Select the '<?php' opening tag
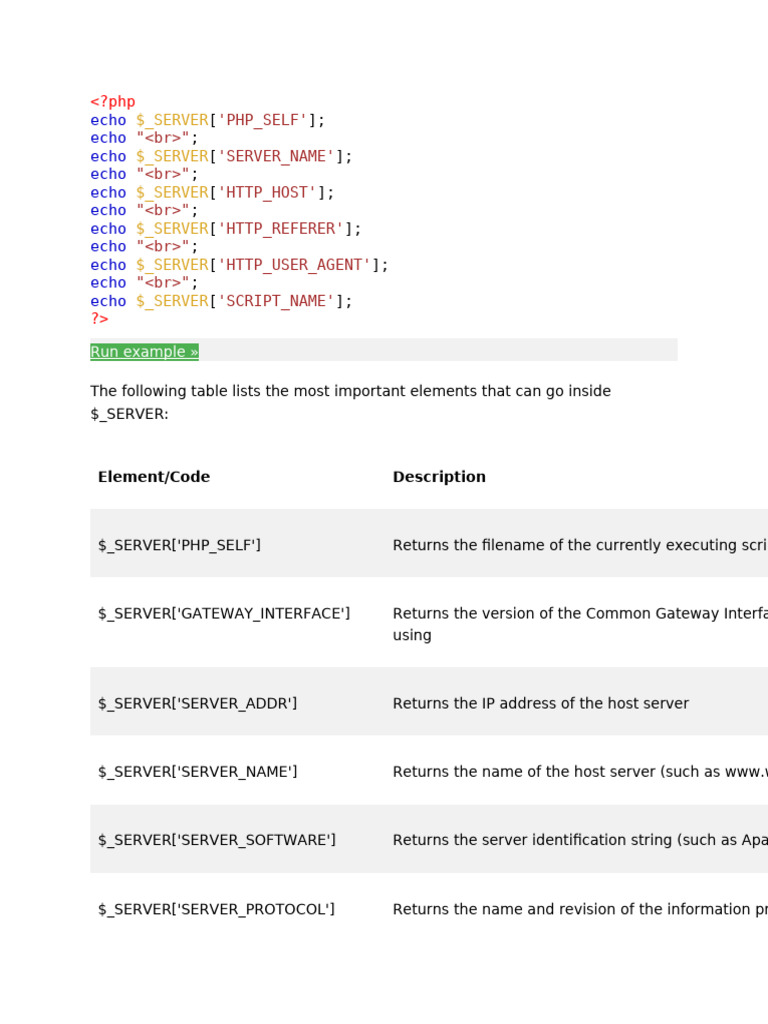768x1024 pixels. pos(113,102)
